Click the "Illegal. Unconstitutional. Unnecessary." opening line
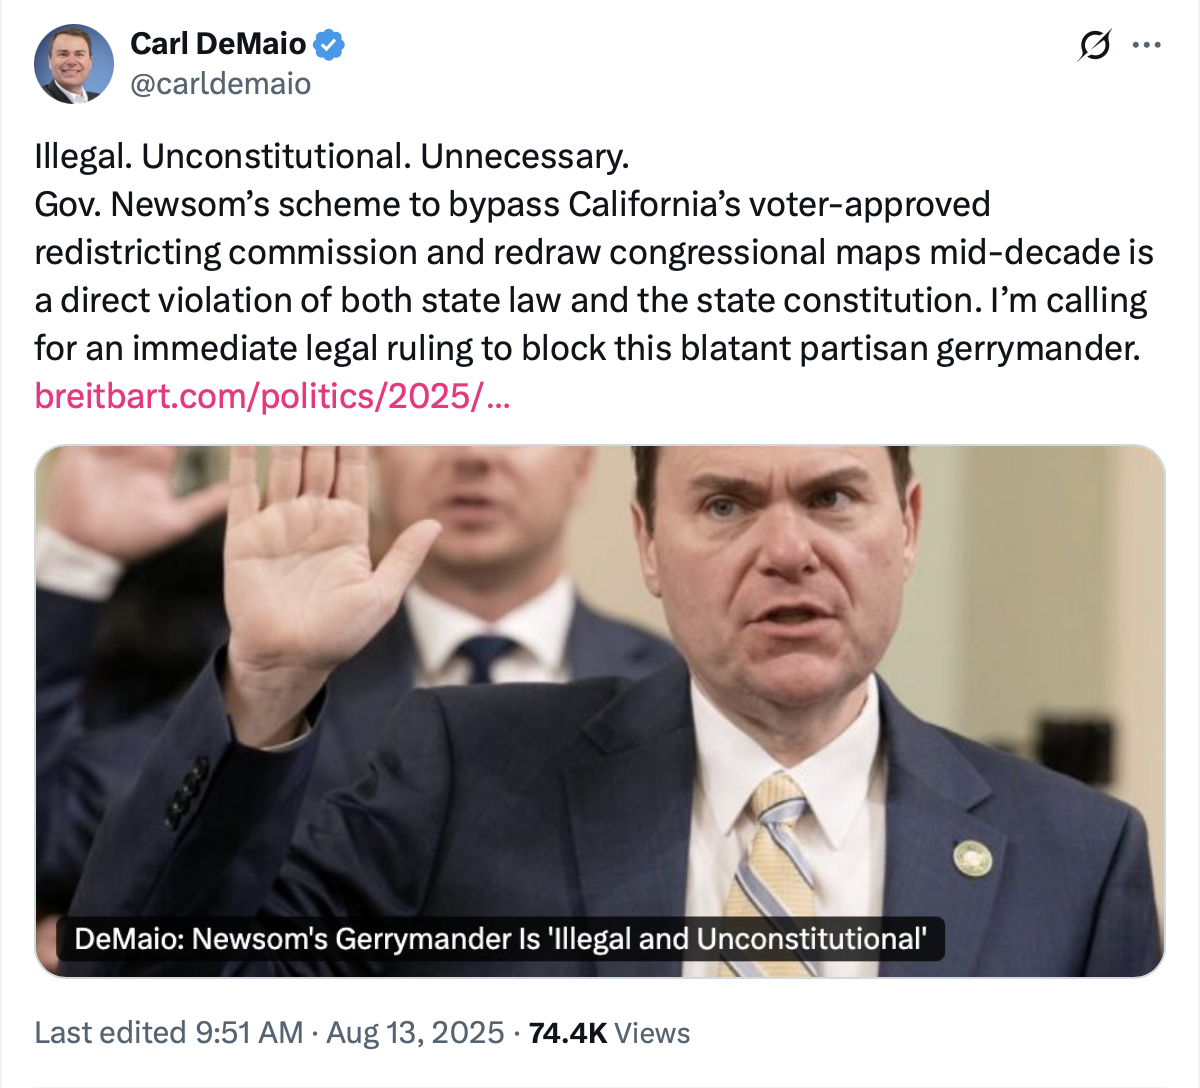The image size is (1200, 1088). pos(331,156)
